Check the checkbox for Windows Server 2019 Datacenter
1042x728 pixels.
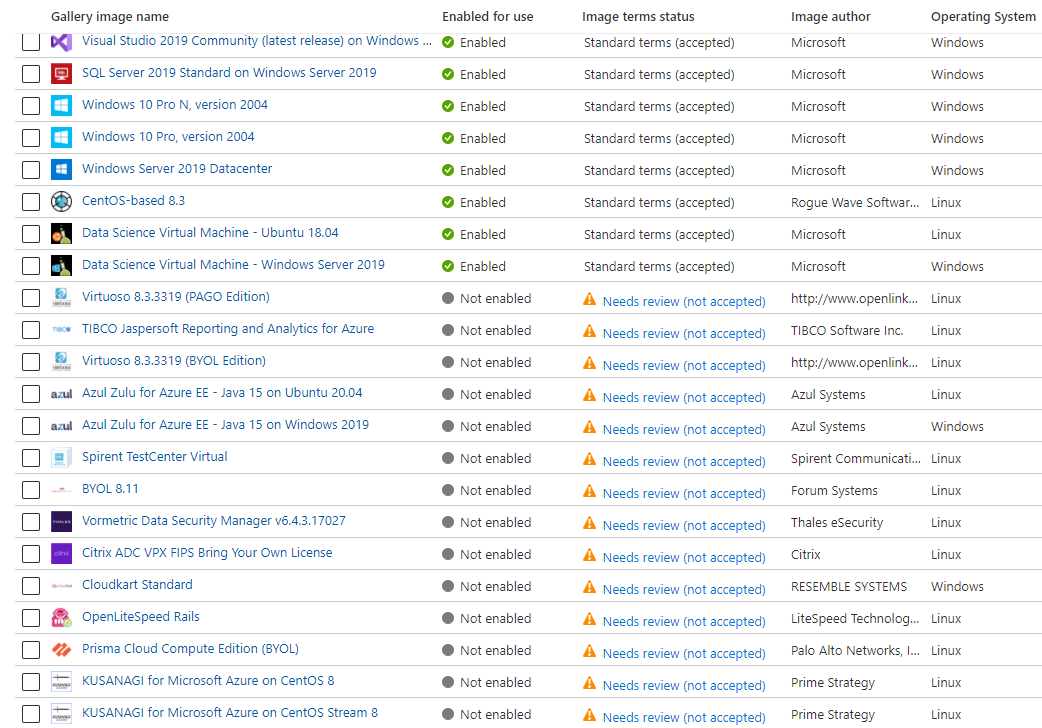pos(30,169)
